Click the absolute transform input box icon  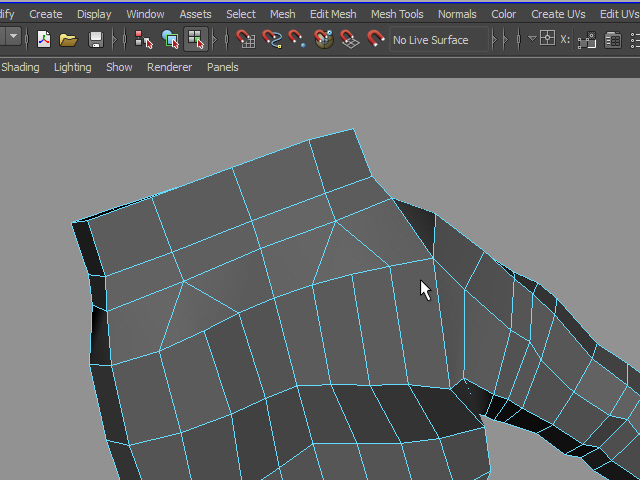tap(547, 38)
